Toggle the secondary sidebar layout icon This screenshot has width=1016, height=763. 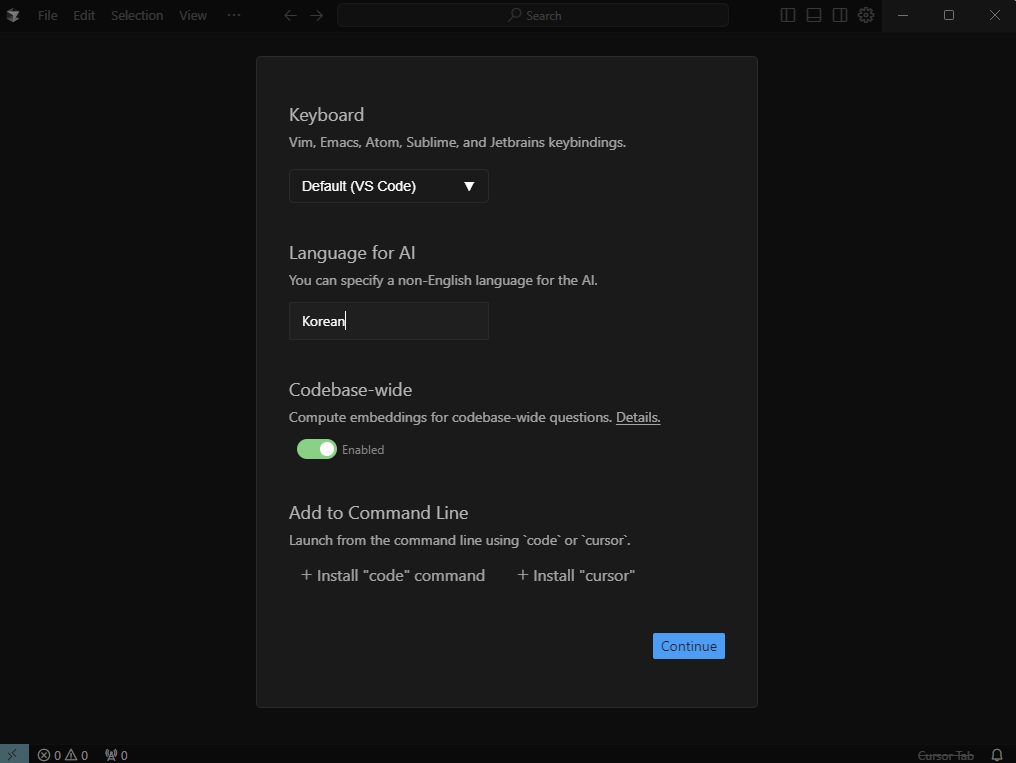840,16
